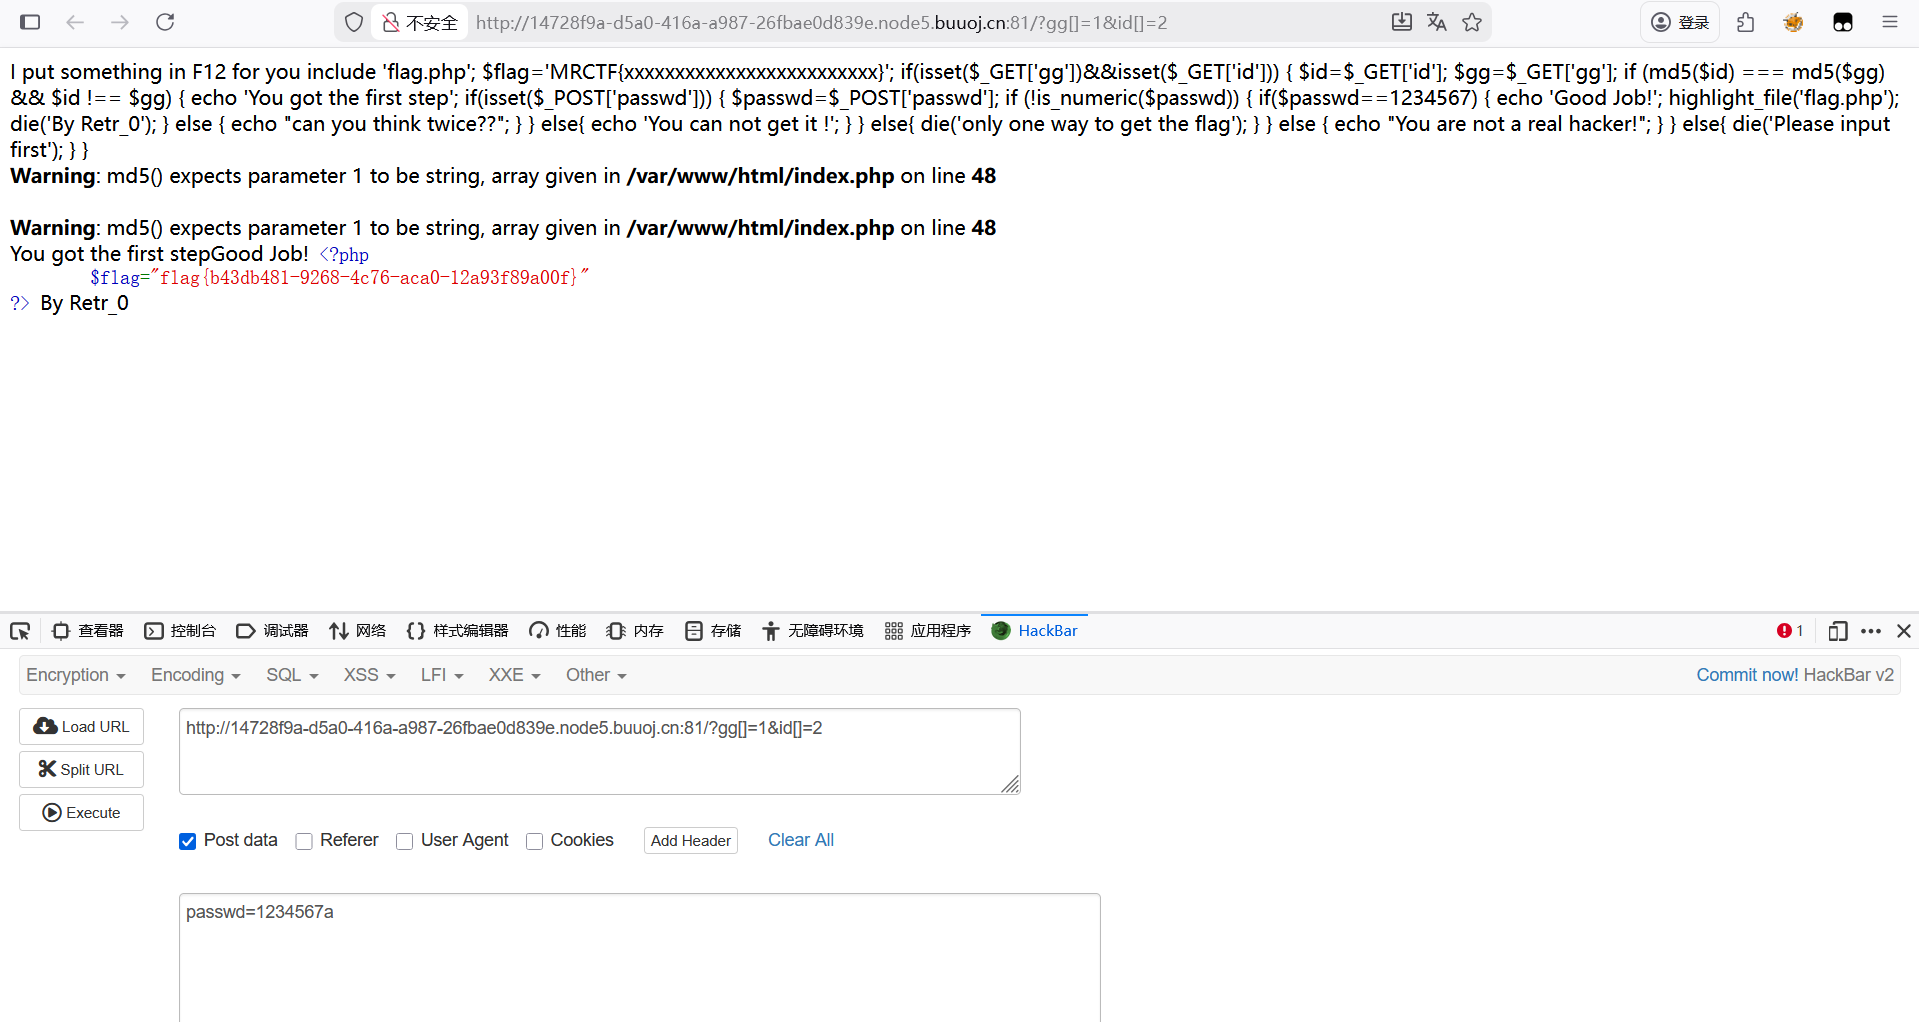Screen dimensions: 1919x1022
Task: Click the translate page icon in address bar
Action: coord(1437,22)
